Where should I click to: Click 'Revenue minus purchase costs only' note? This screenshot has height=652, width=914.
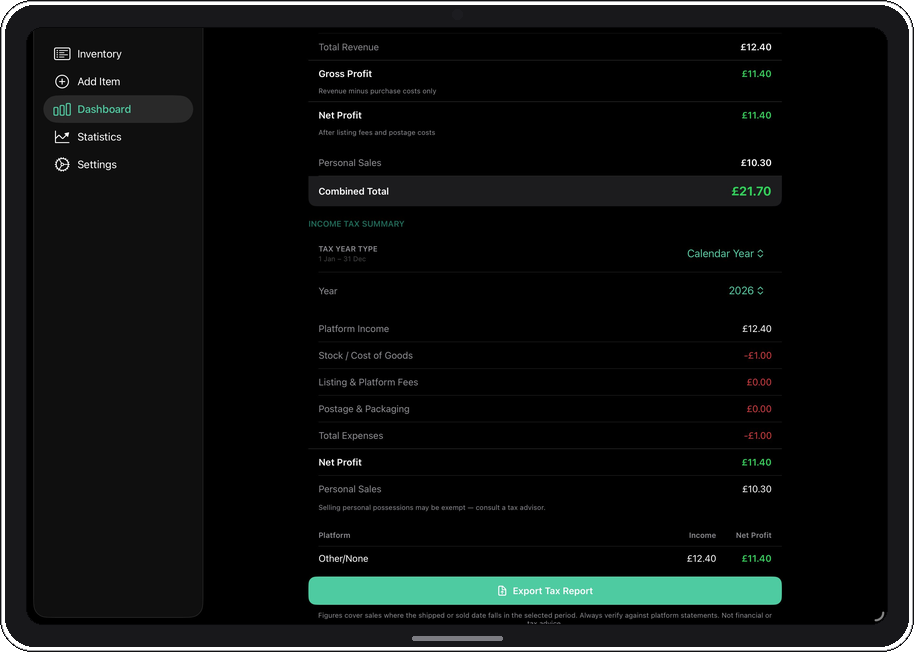[x=377, y=91]
